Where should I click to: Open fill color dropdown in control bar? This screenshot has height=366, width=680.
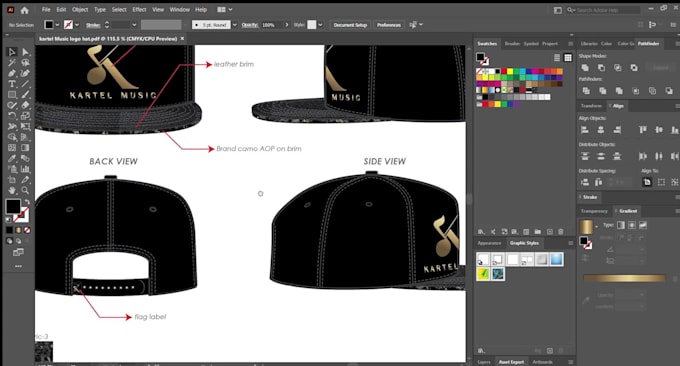click(x=57, y=25)
